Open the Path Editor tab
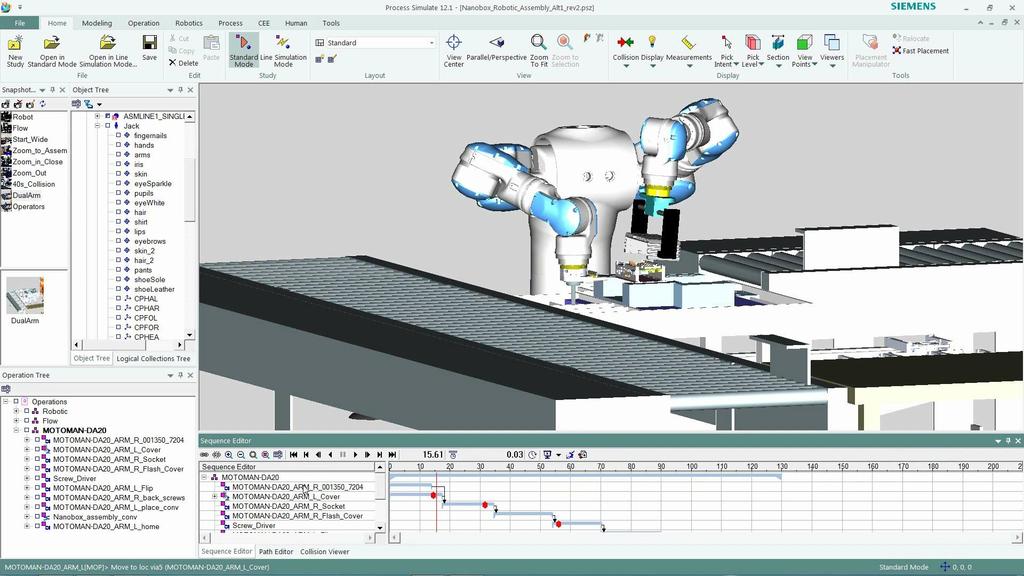Image resolution: width=1024 pixels, height=576 pixels. 276,552
